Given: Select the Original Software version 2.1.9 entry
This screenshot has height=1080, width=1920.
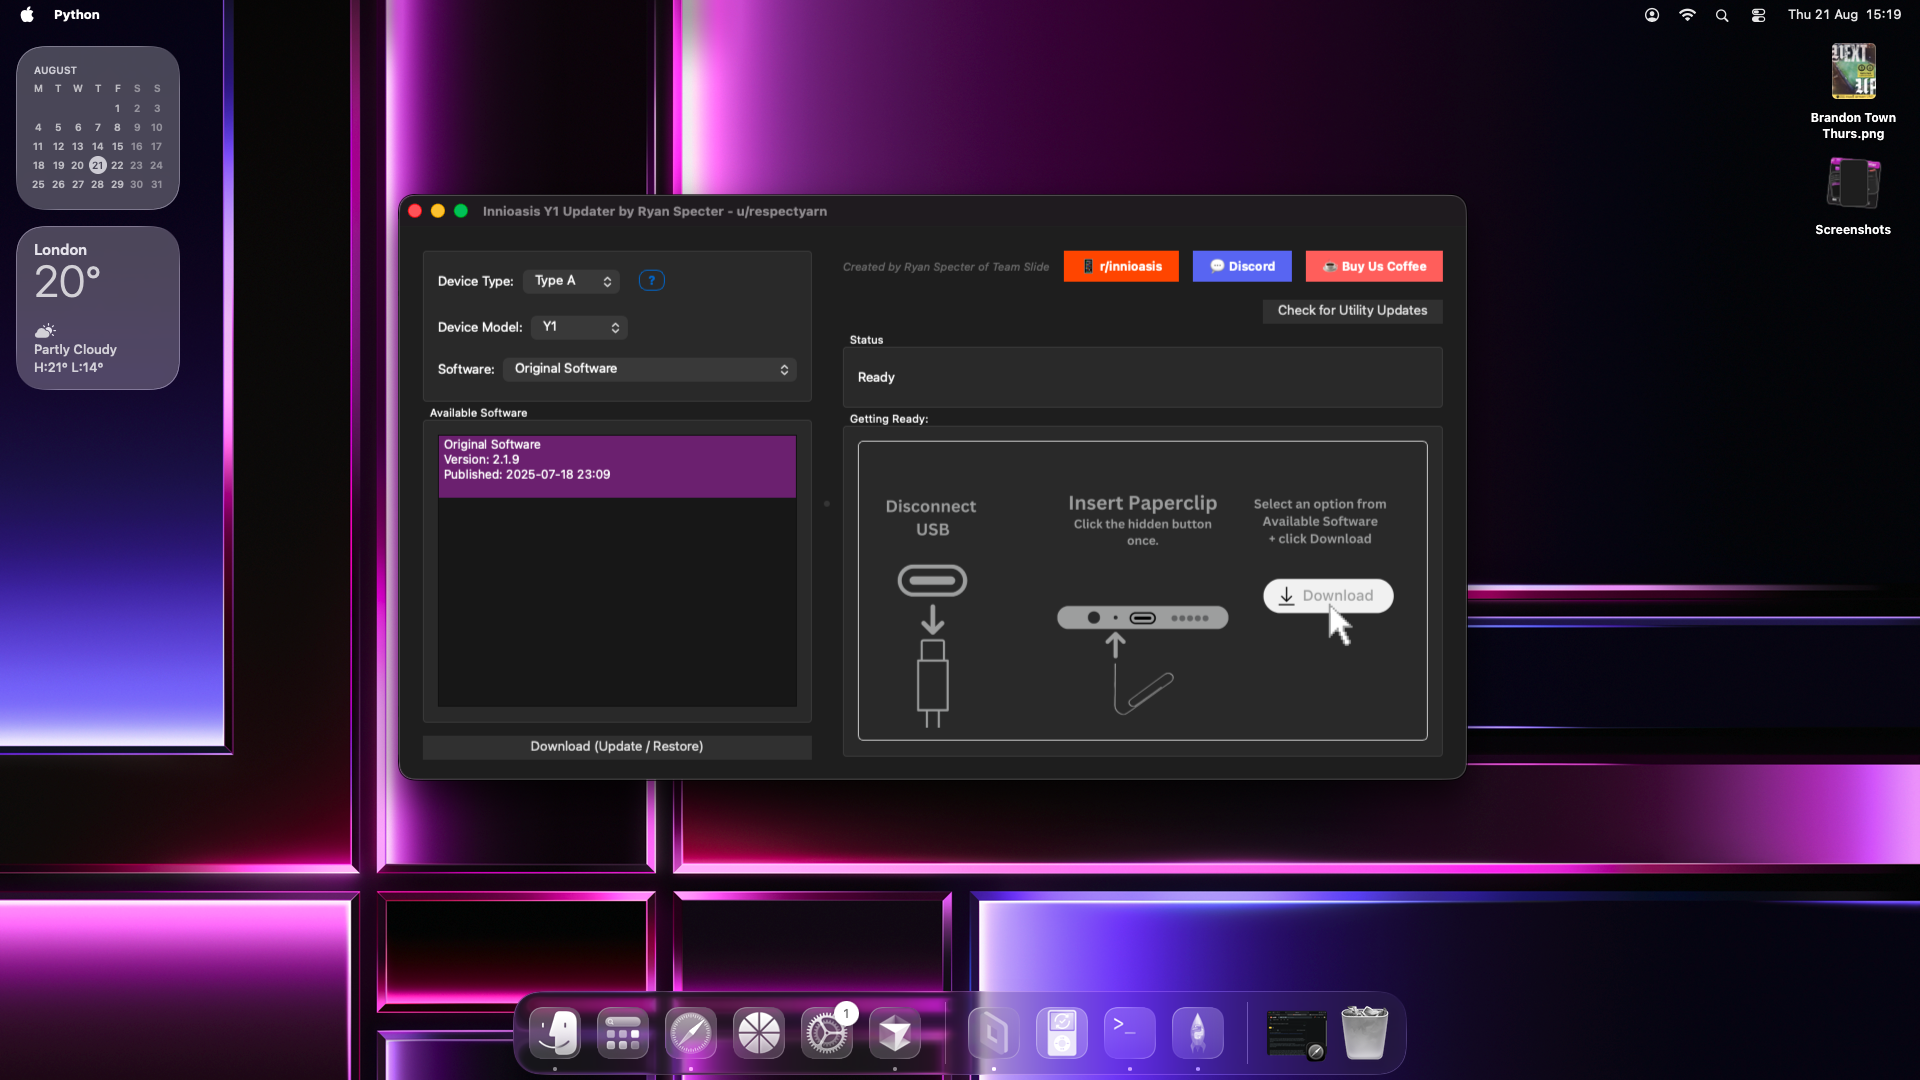Looking at the screenshot, I should point(616,466).
